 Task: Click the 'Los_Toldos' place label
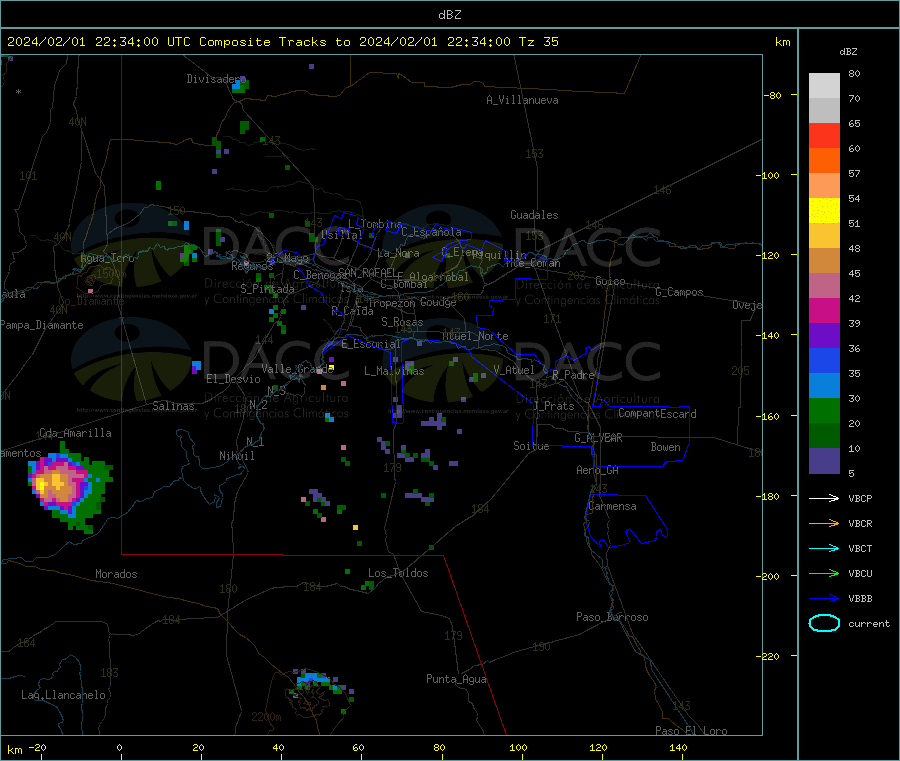point(398,573)
